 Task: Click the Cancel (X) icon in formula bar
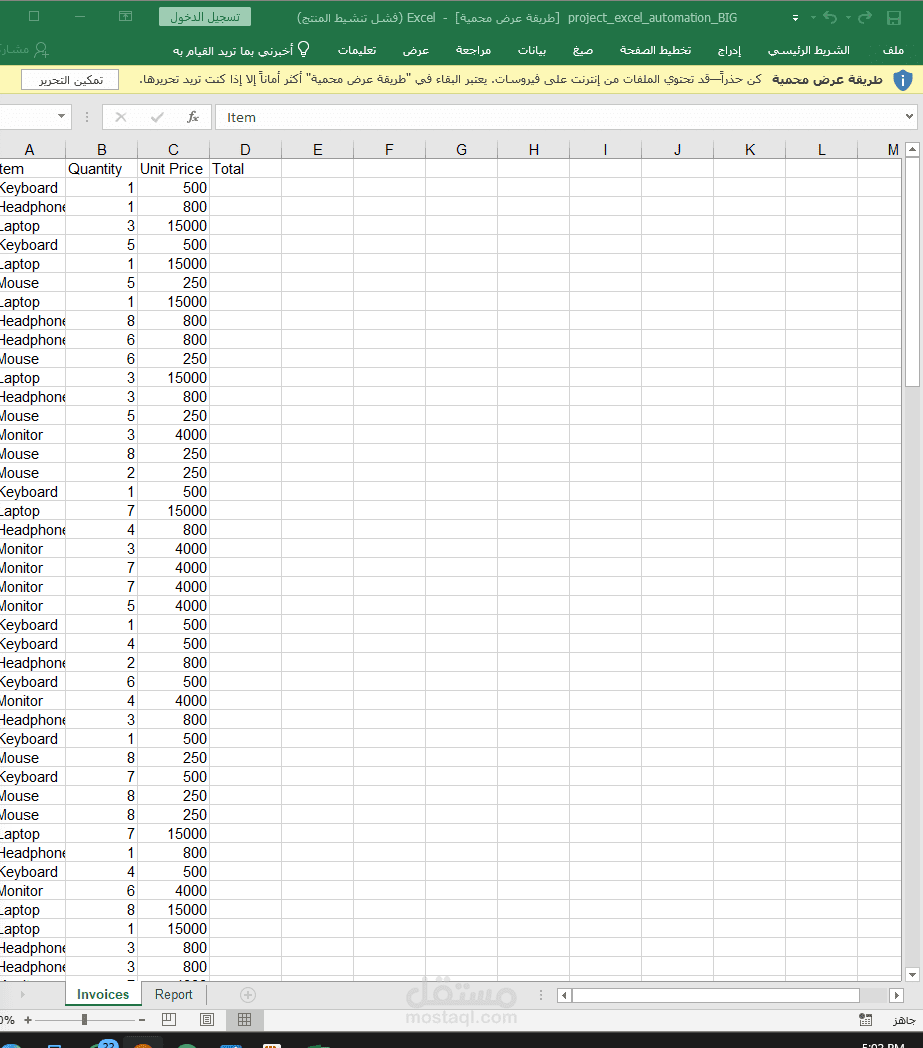coord(120,116)
